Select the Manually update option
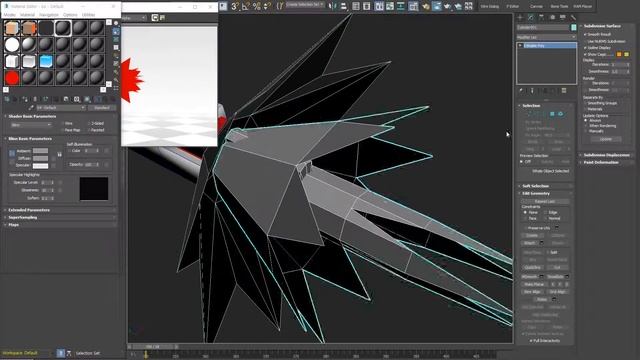The width and height of the screenshot is (640, 360). 586,131
